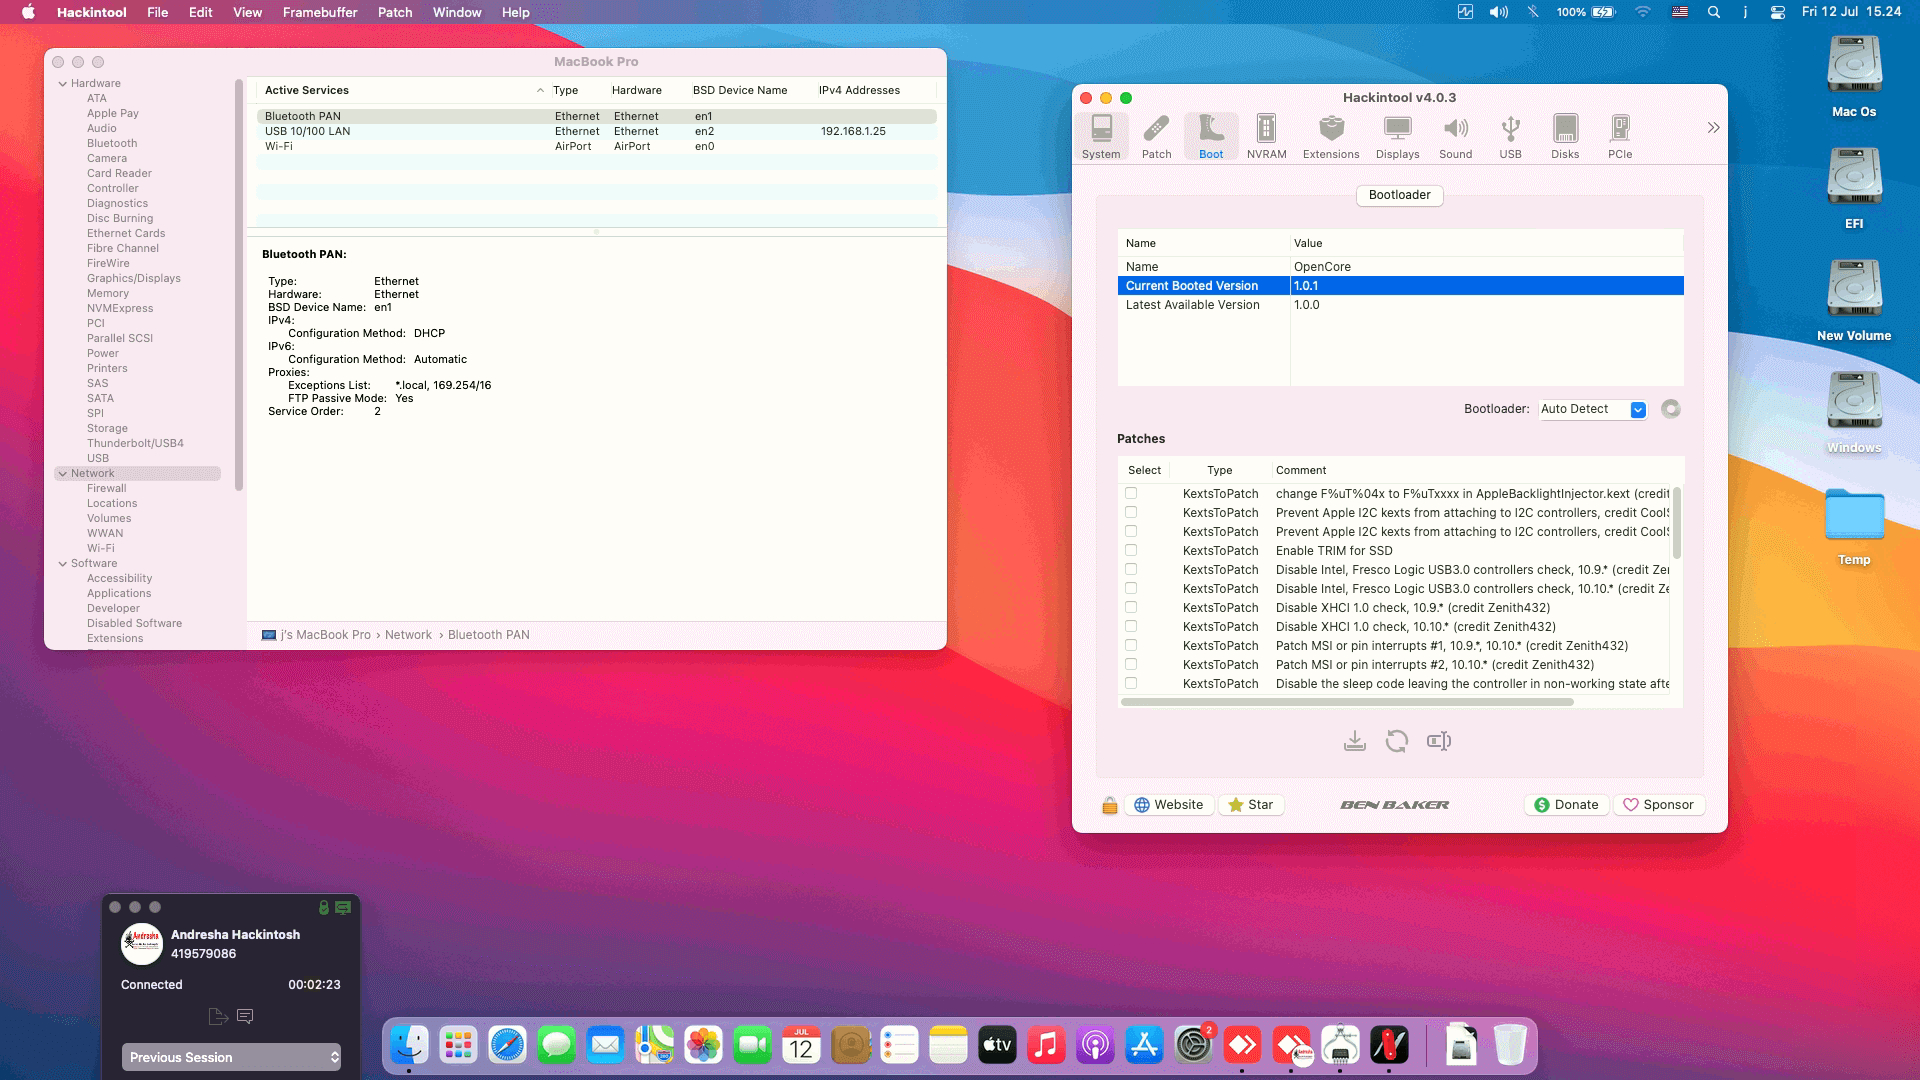Check the USB3.0 controllers check 10.9 patch
The width and height of the screenshot is (1920, 1080).
(x=1131, y=569)
